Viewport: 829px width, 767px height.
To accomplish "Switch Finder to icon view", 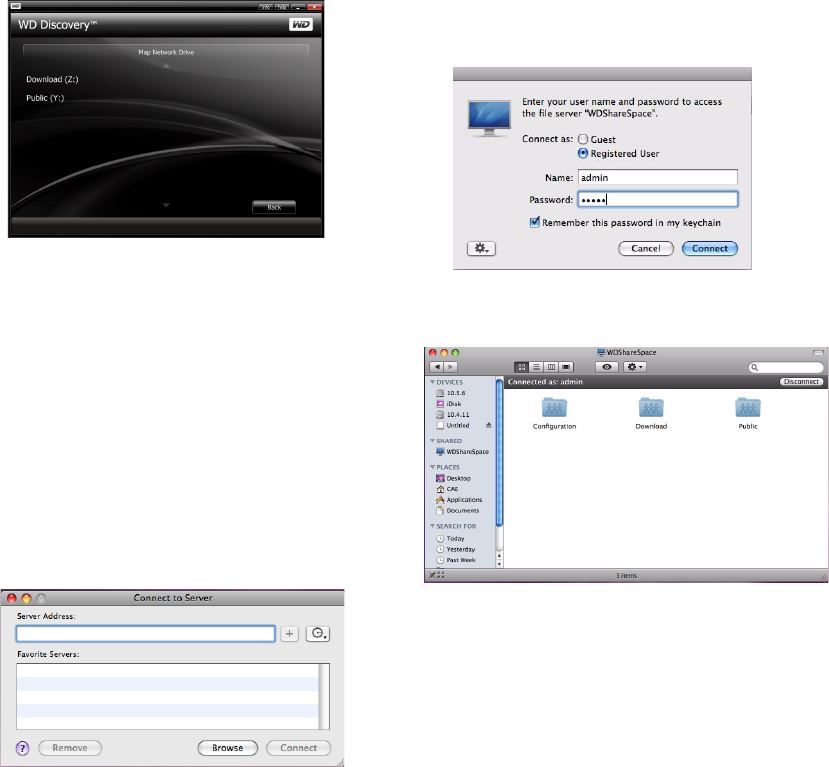I will tap(521, 367).
